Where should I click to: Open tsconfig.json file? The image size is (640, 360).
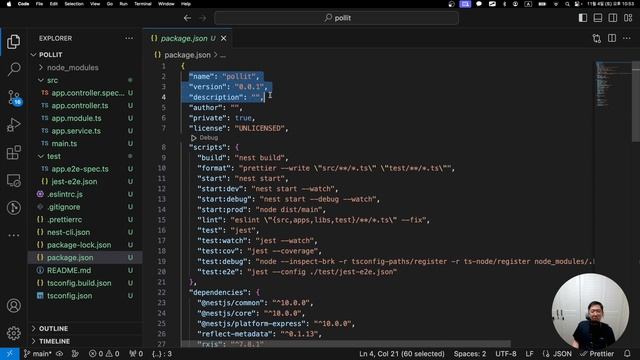point(69,296)
